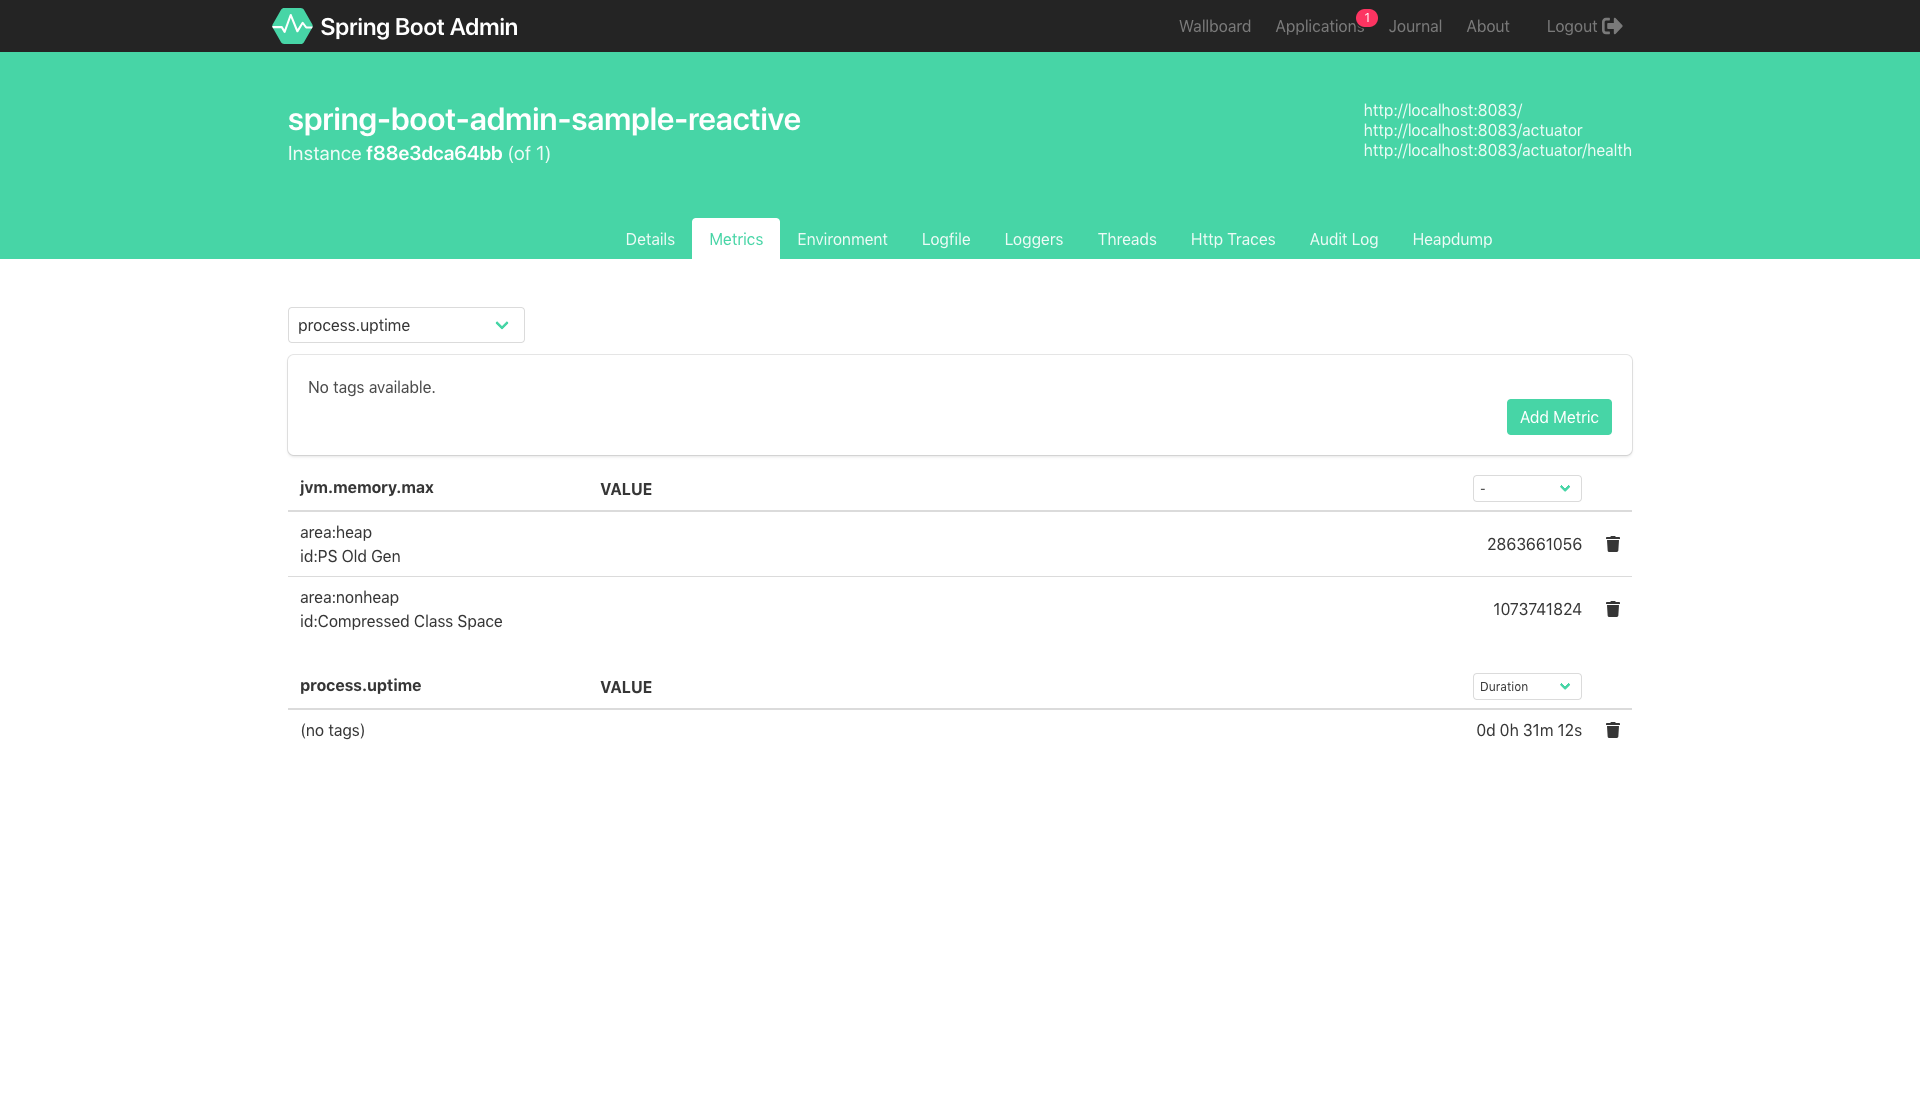The width and height of the screenshot is (1920, 1103).
Task: Open the actuator/health URL link
Action: [x=1498, y=150]
